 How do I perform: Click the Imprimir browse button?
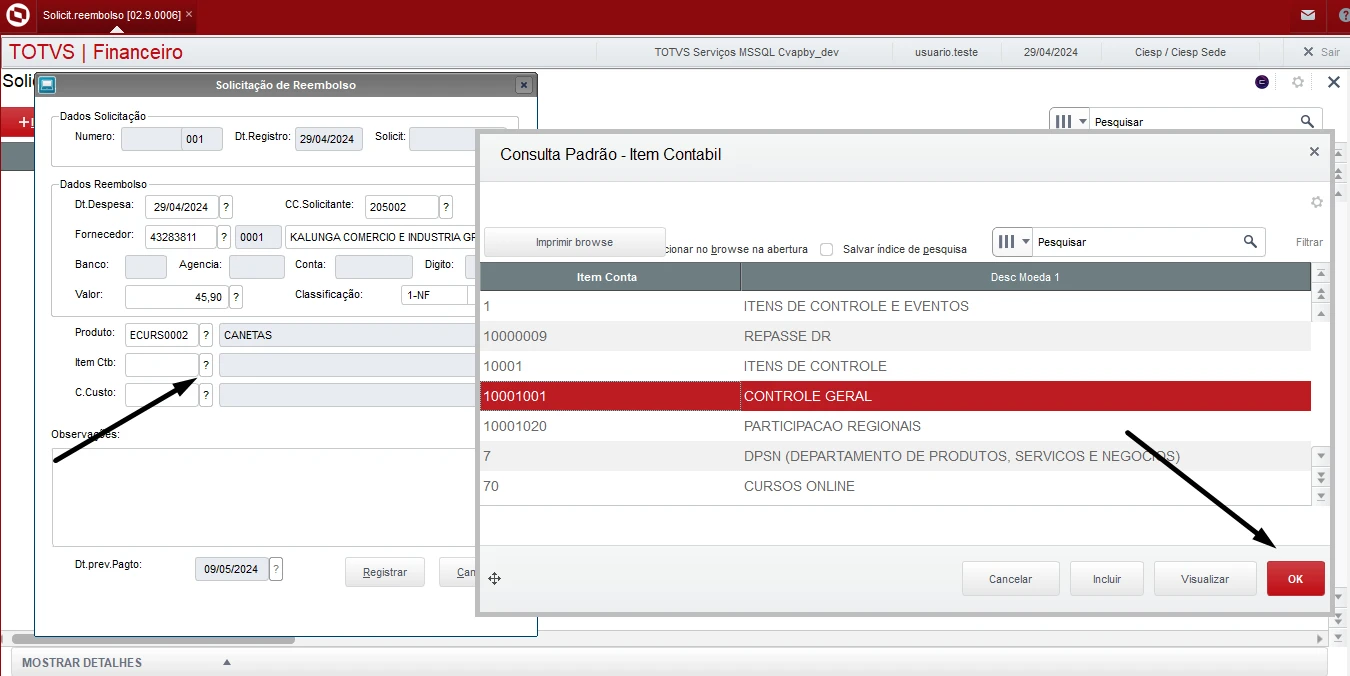coord(574,242)
